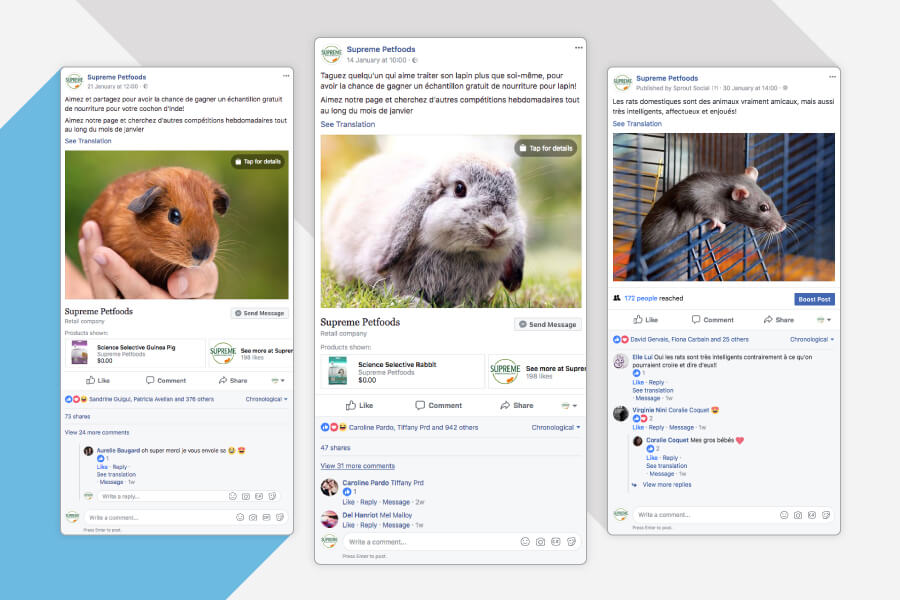The image size is (900, 600).
Task: Attach photo to guinea pig post comment
Action: pyautogui.click(x=253, y=517)
